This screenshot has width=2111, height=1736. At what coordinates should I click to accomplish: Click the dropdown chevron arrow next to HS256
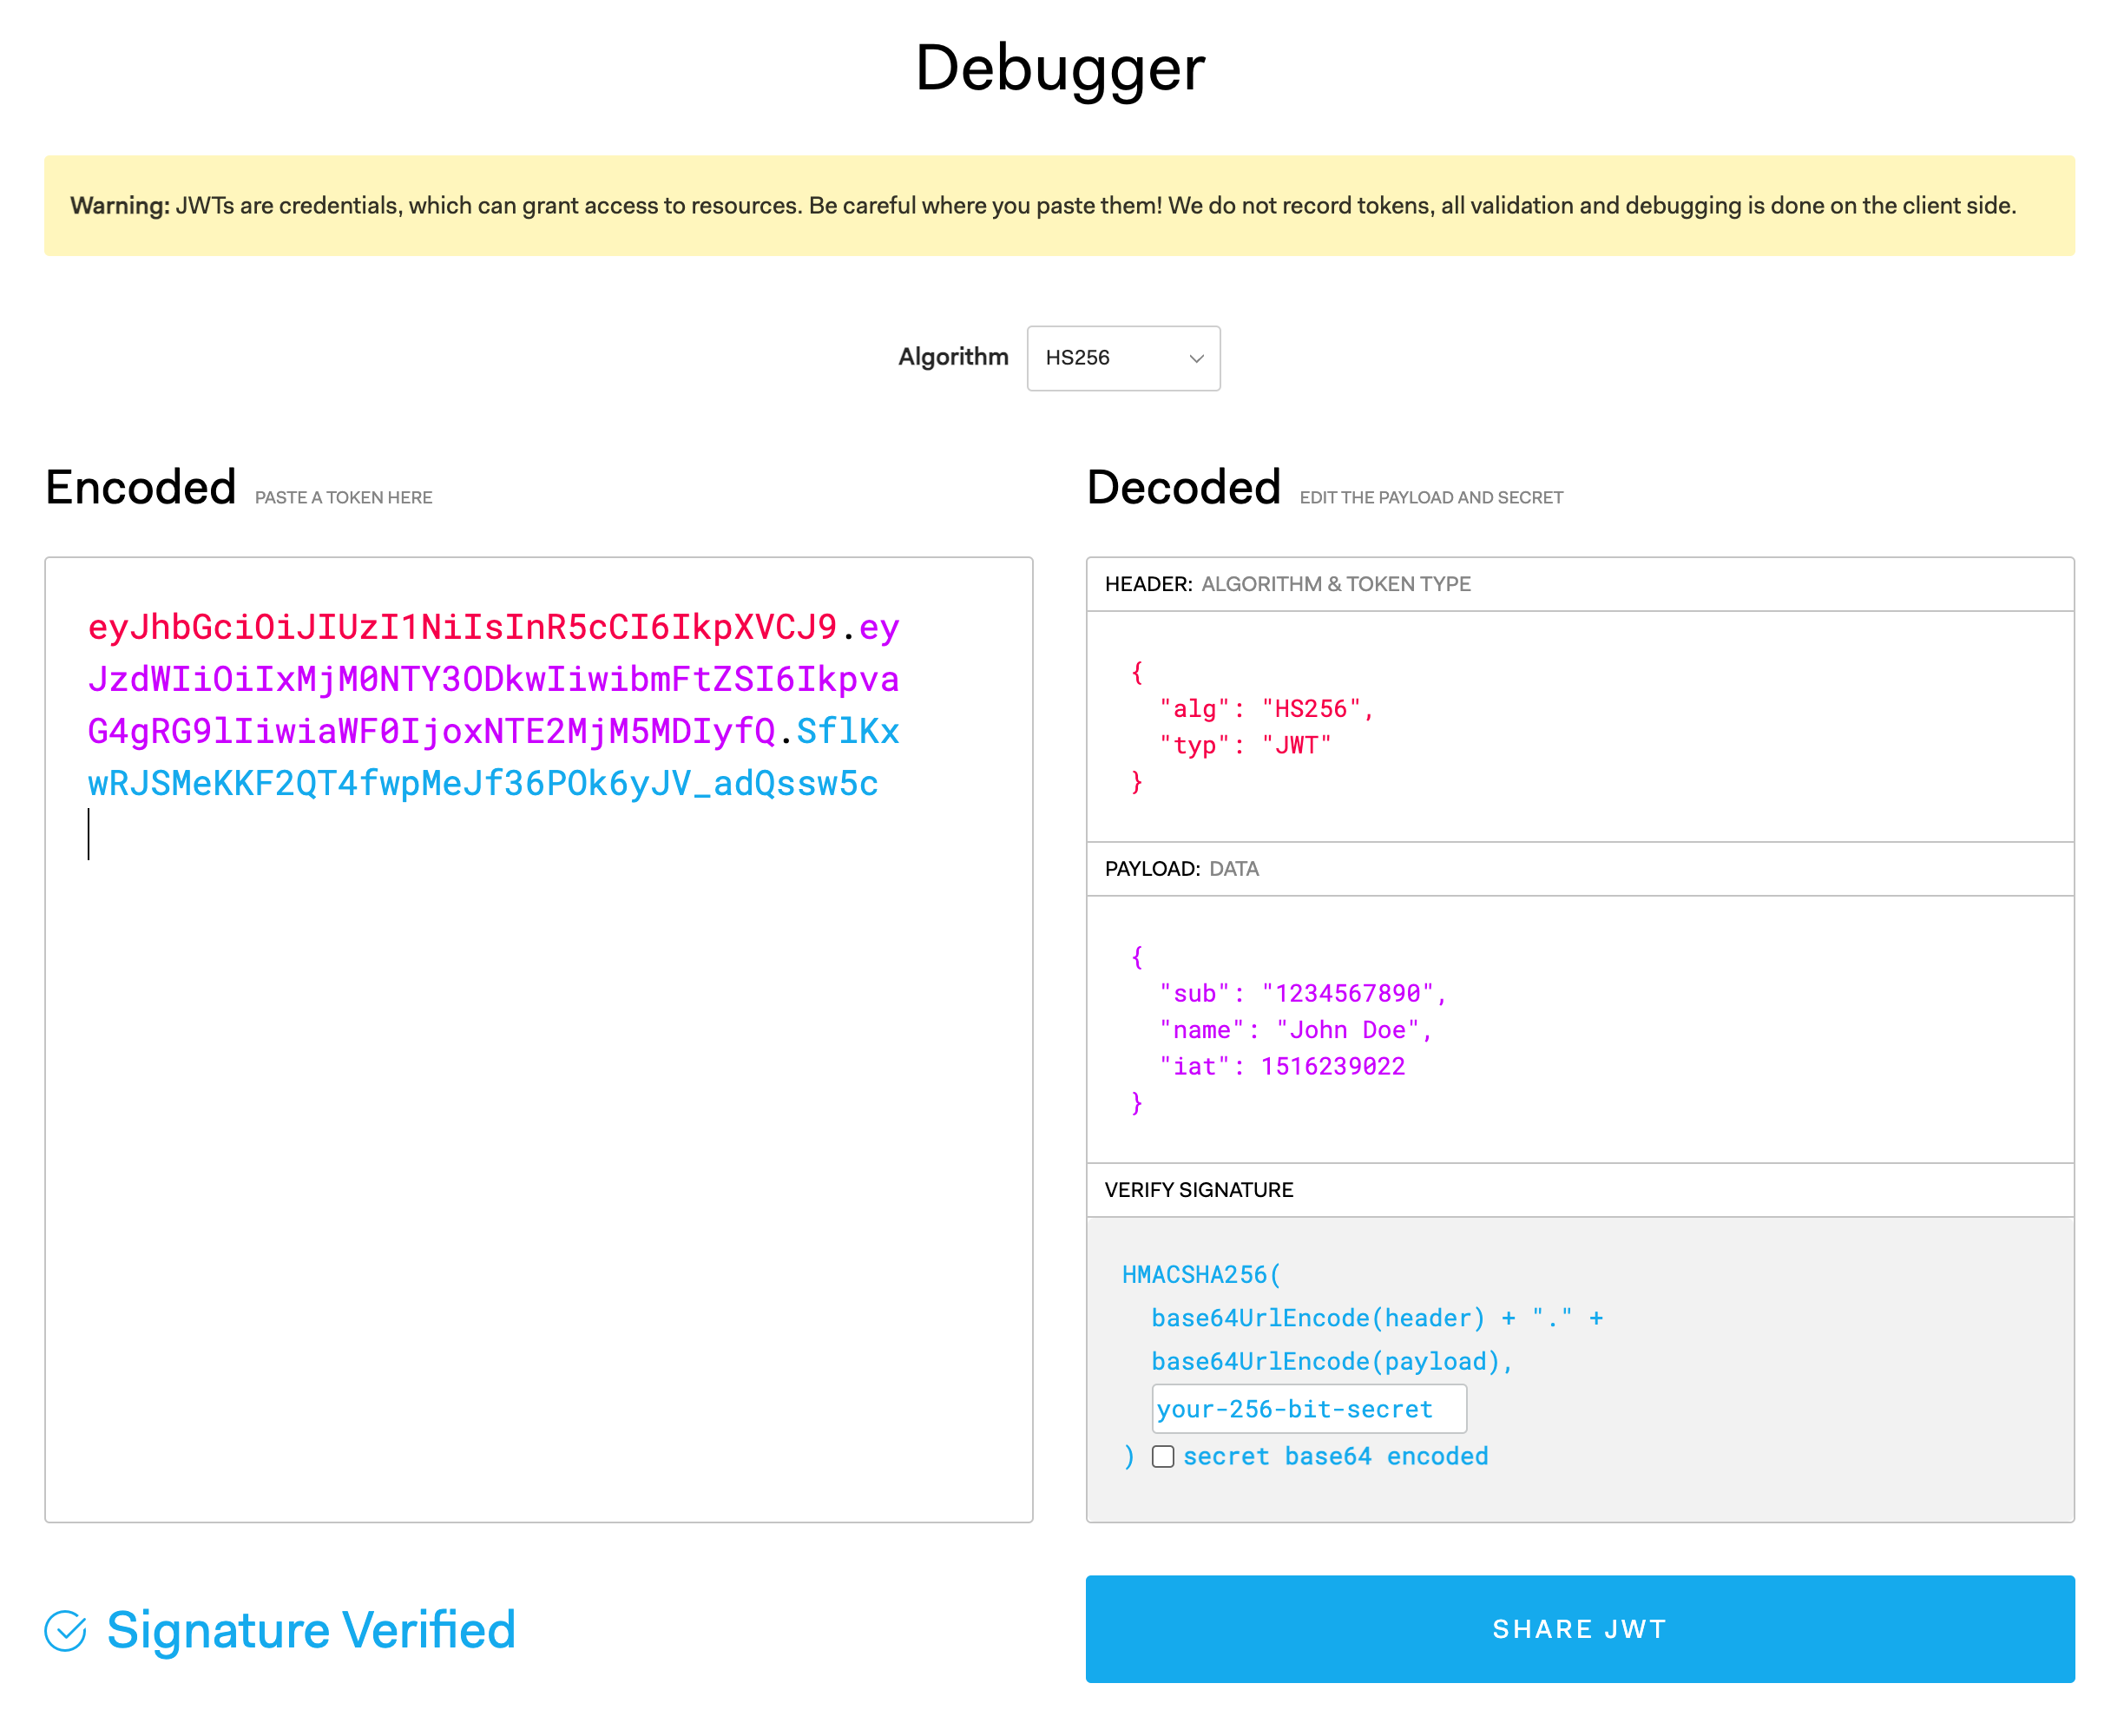[1195, 358]
